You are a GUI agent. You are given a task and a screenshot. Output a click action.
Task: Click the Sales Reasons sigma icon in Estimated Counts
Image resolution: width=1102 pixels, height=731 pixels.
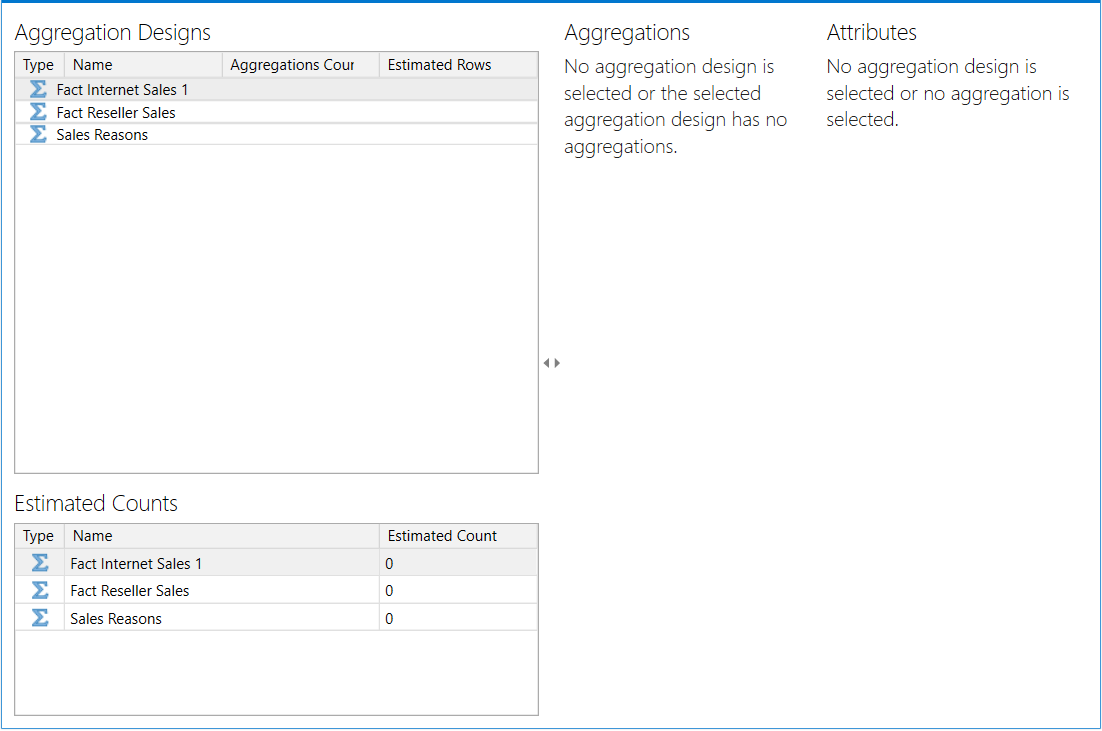click(x=38, y=618)
